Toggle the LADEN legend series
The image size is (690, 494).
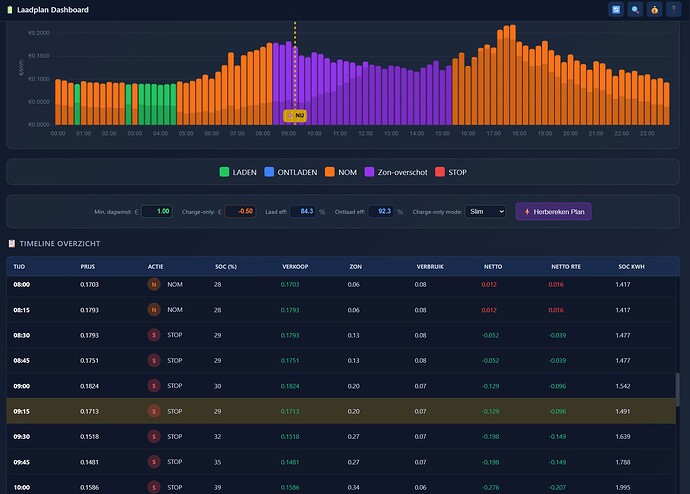(238, 172)
